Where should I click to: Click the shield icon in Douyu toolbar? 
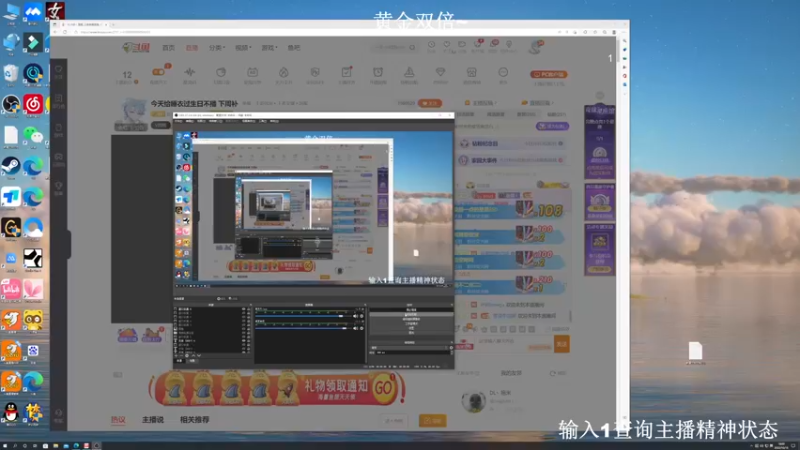coord(315,72)
